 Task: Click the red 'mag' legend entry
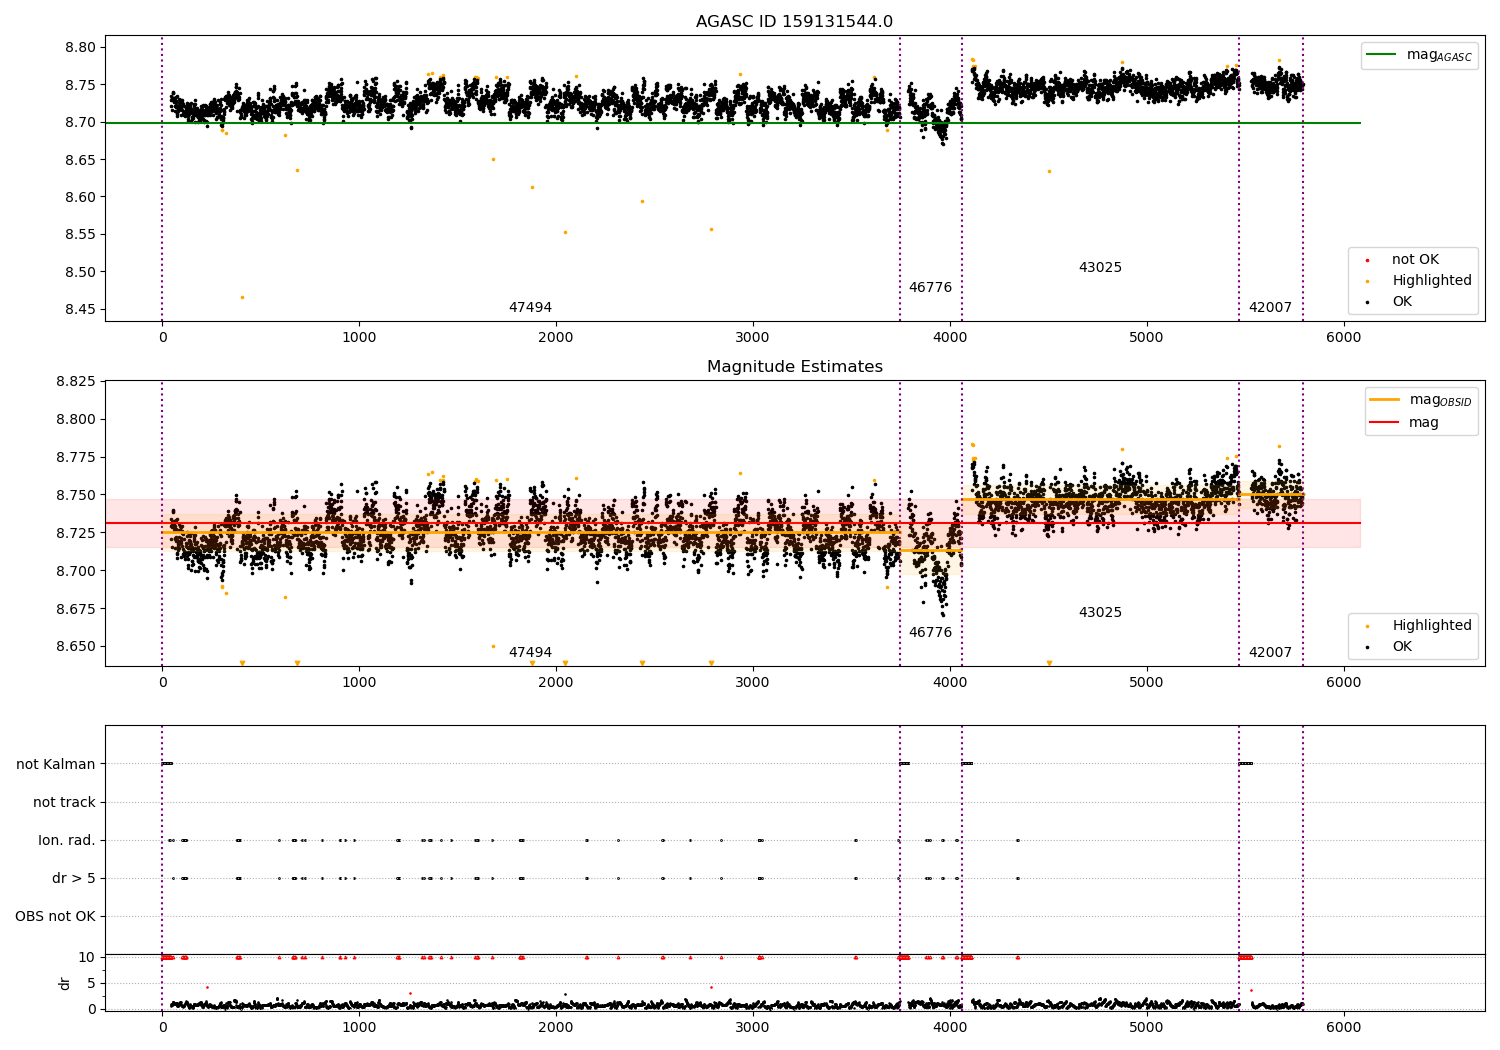click(x=1404, y=423)
